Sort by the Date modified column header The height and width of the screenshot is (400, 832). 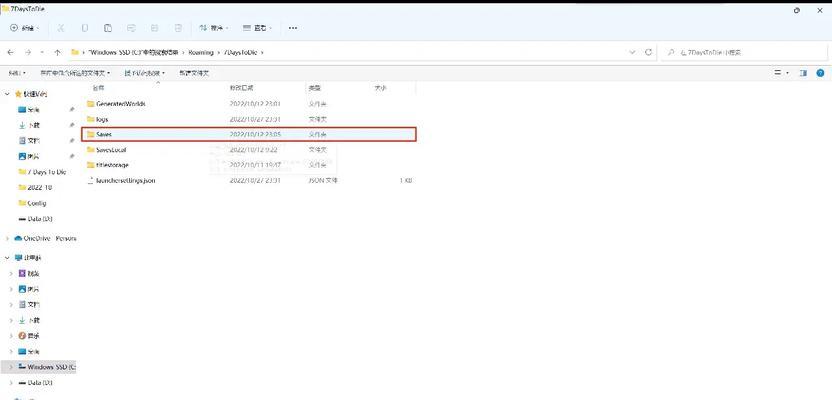(x=241, y=88)
